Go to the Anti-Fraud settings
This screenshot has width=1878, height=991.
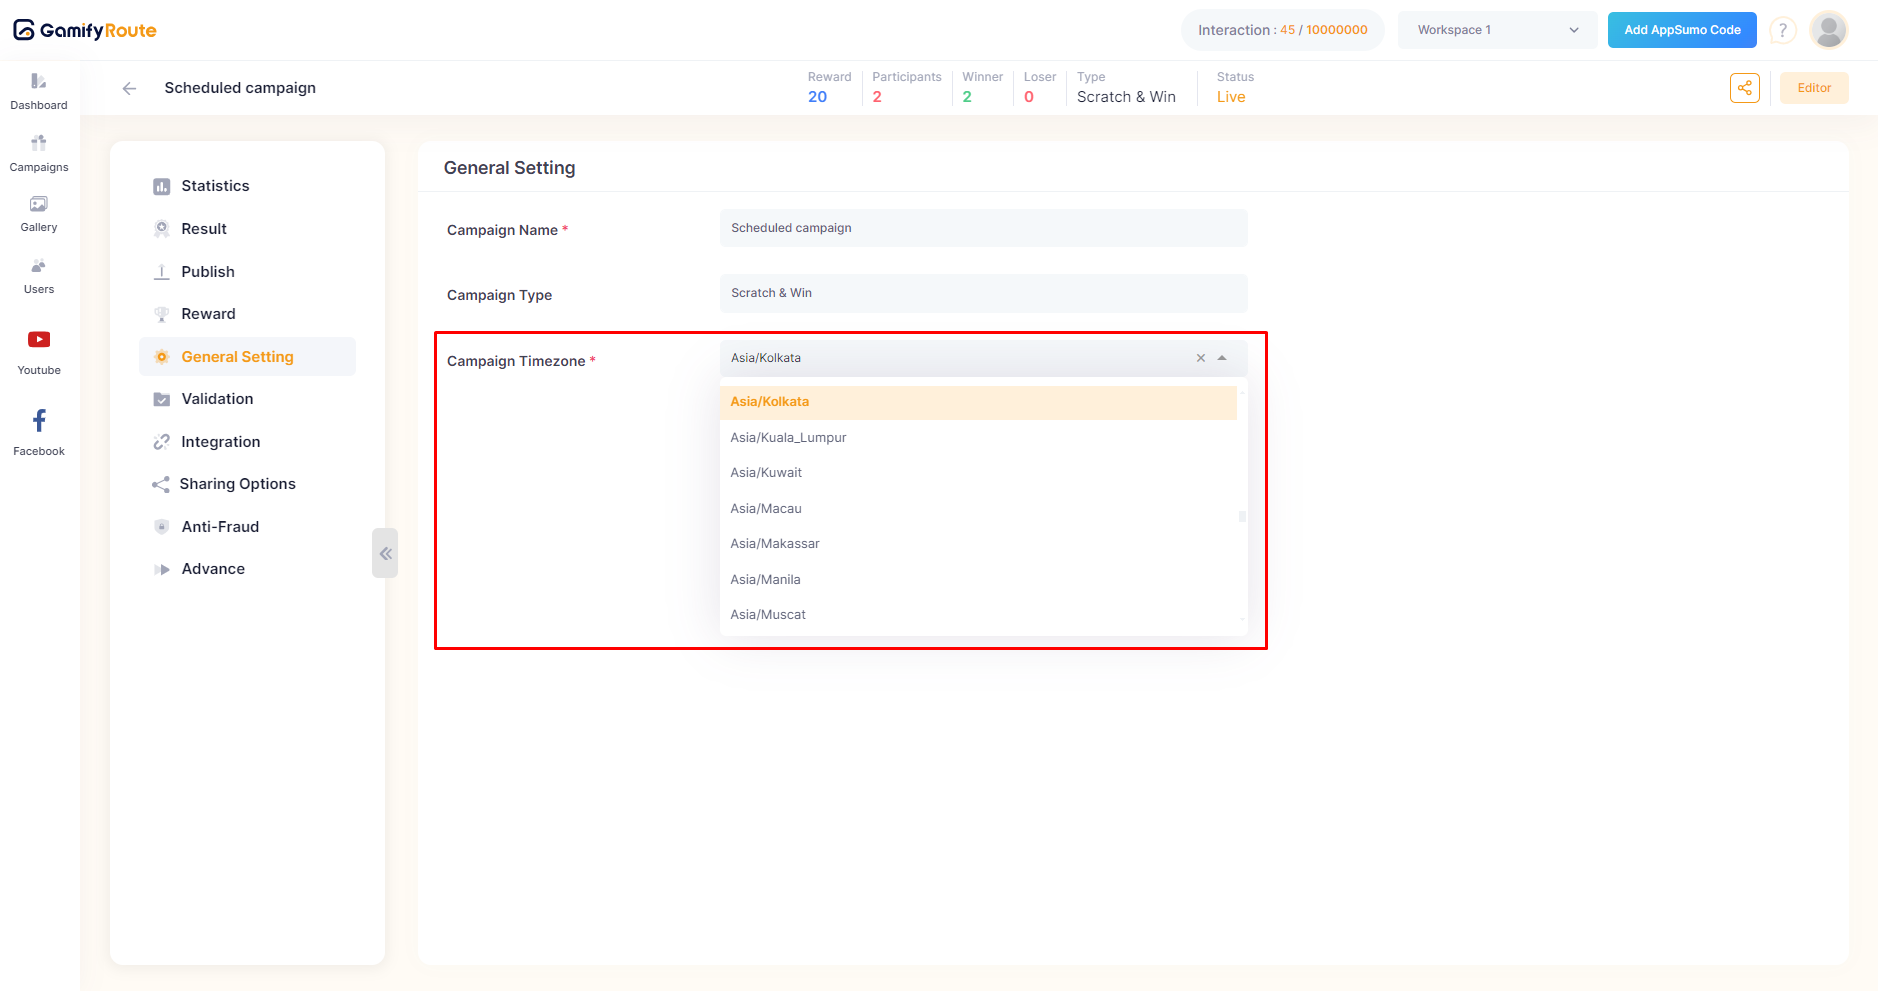[220, 527]
